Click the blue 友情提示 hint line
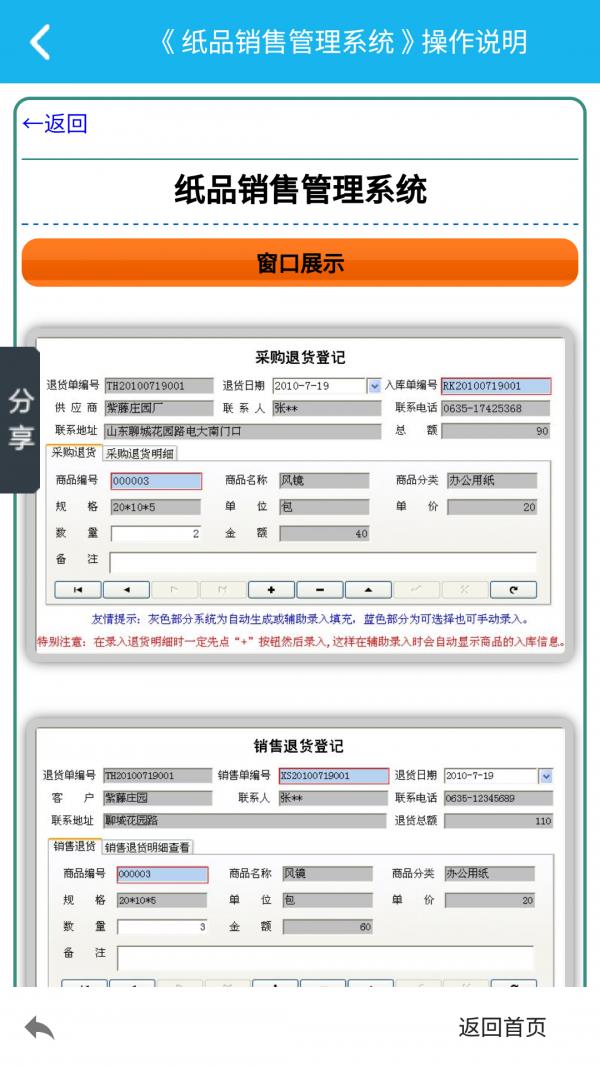This screenshot has width=600, height=1067. click(x=310, y=620)
